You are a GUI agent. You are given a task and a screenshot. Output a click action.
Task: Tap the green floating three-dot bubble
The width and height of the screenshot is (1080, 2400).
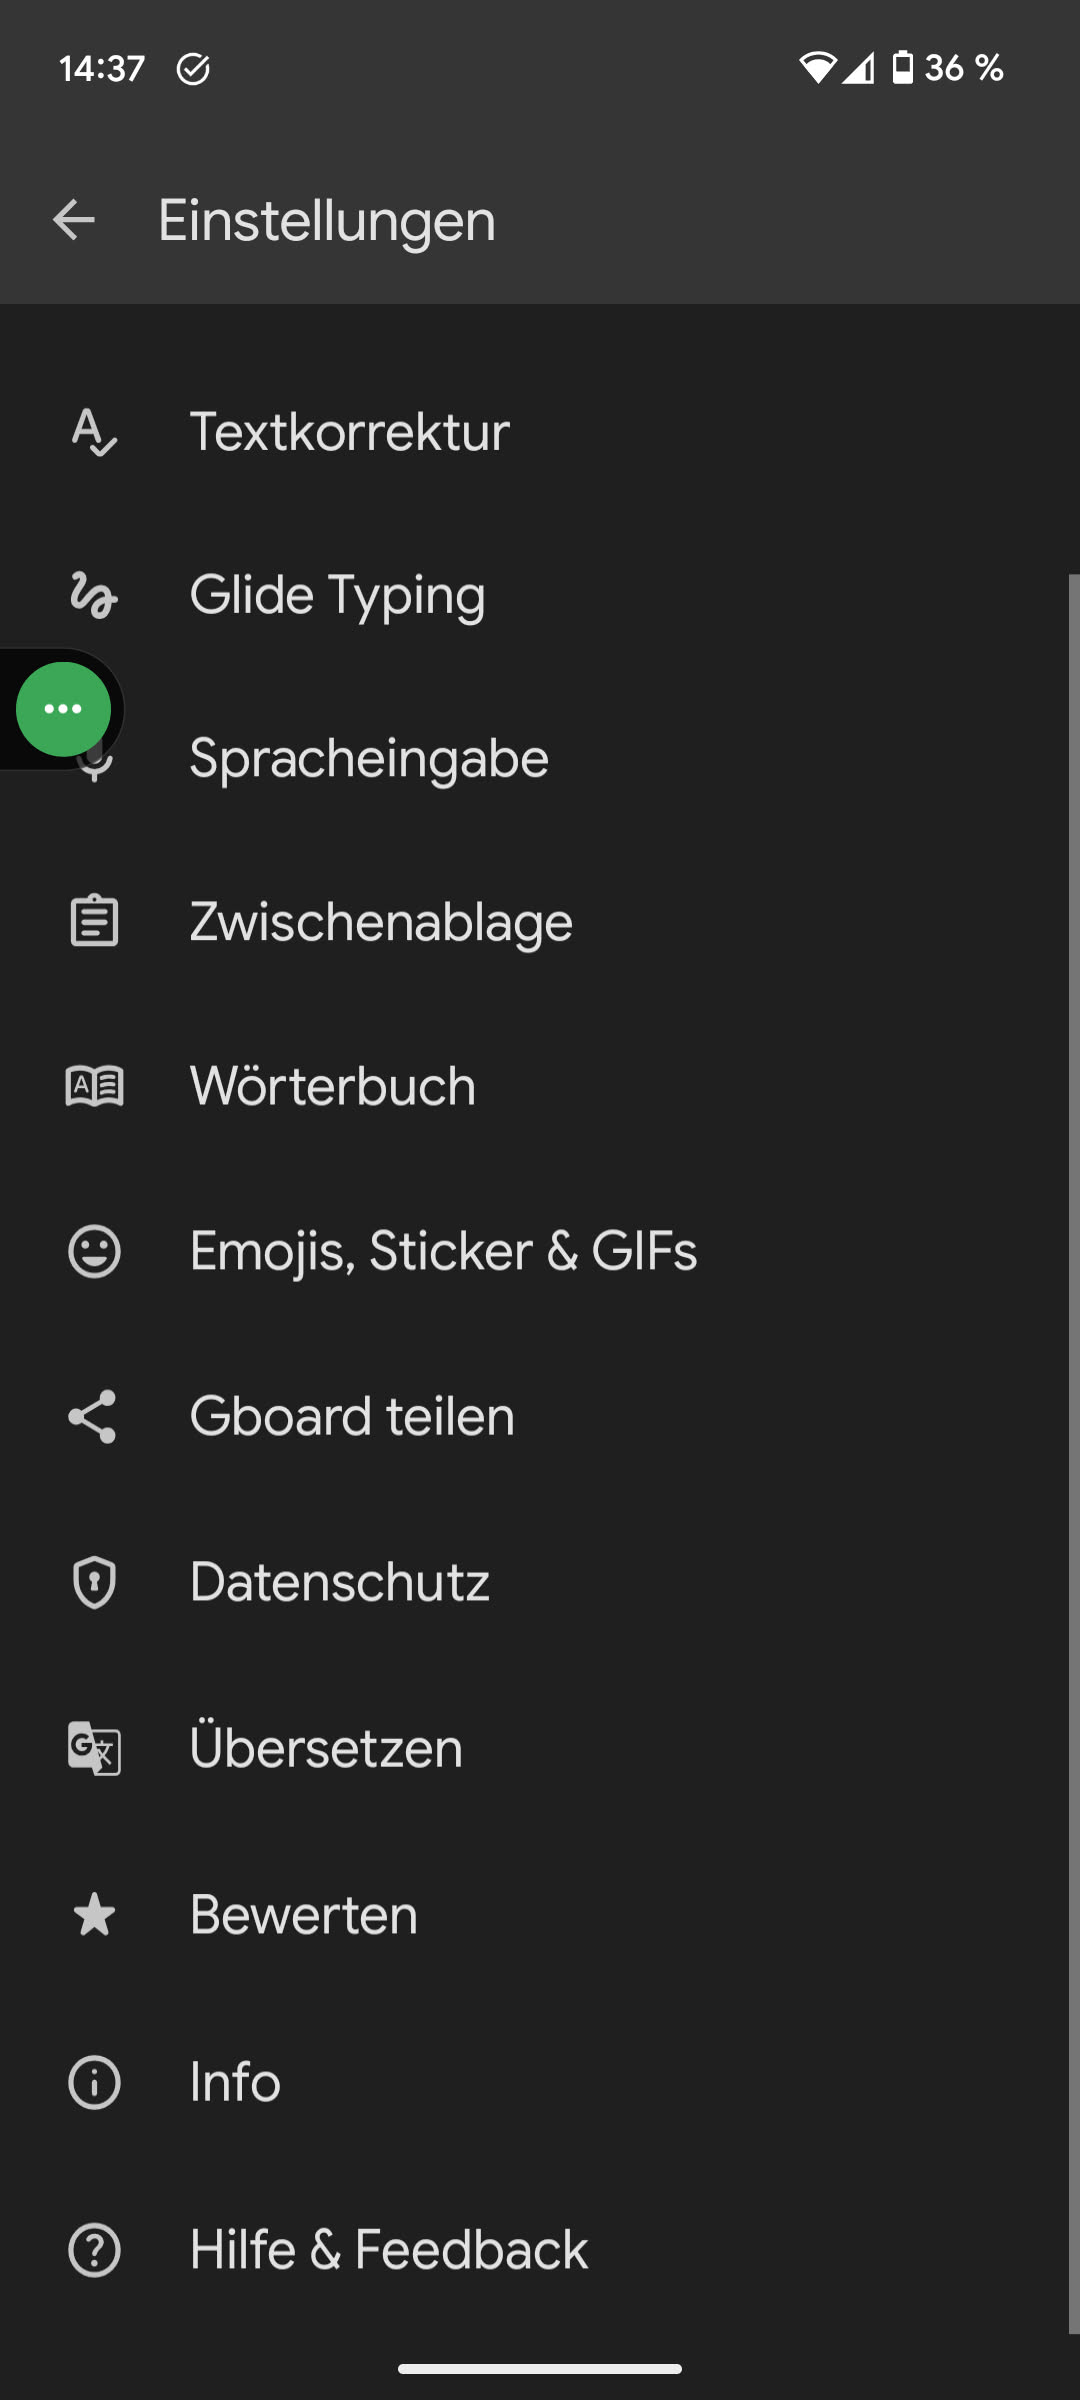click(x=63, y=709)
